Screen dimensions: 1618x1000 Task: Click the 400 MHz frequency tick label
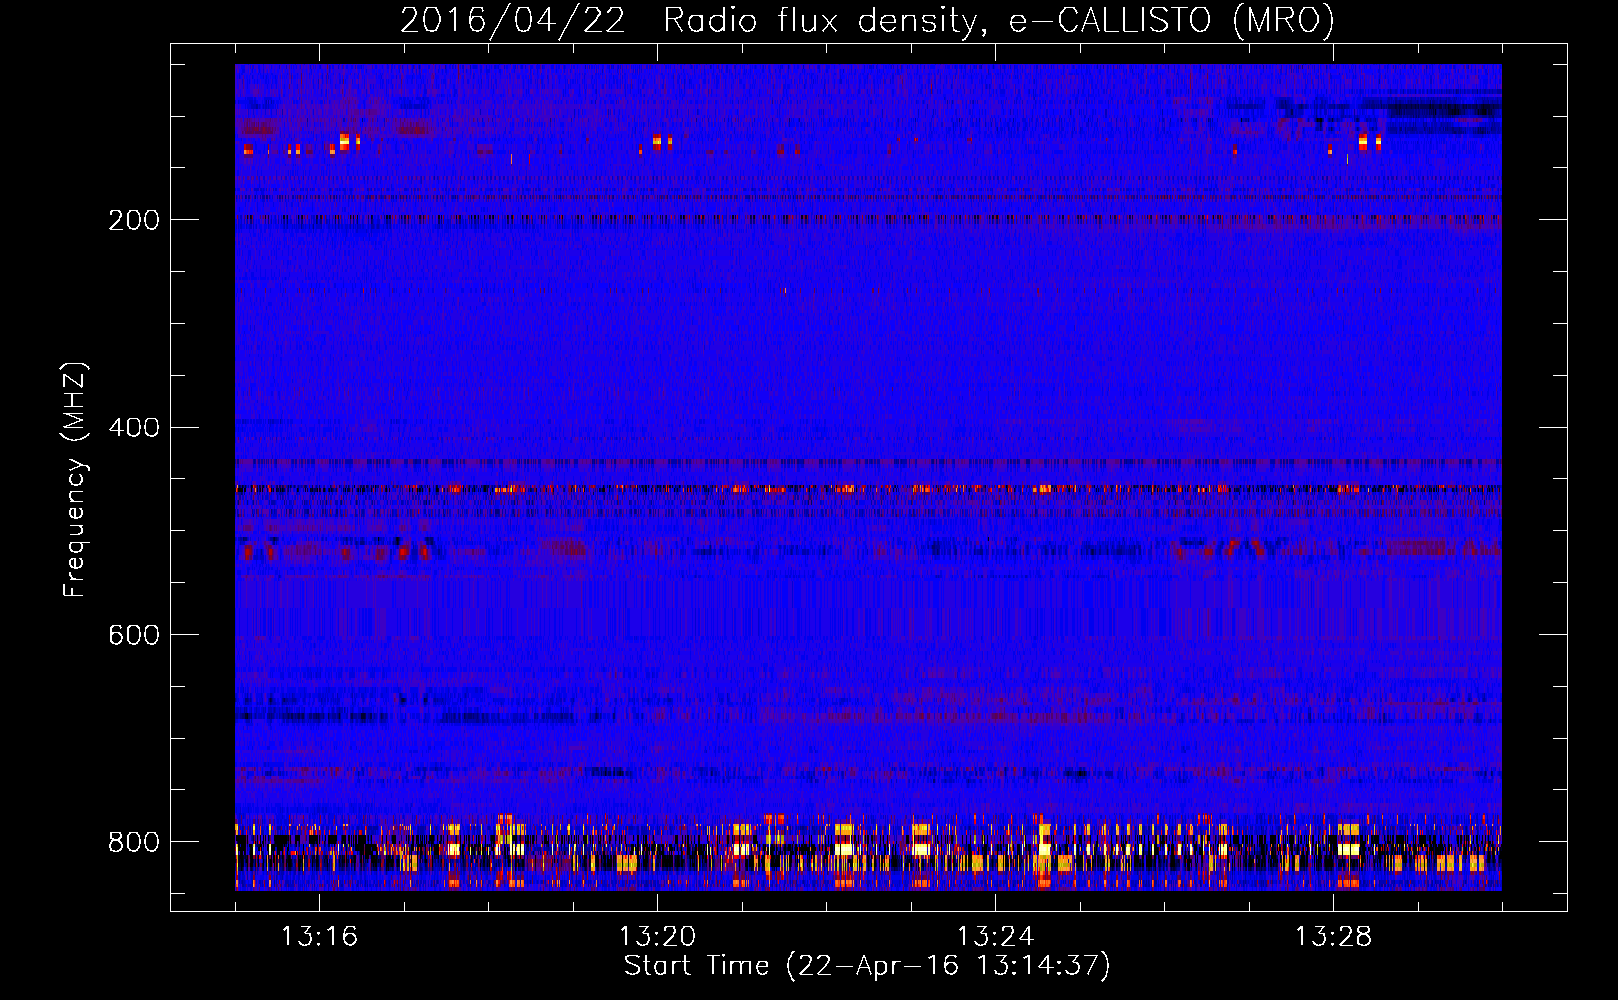(134, 428)
